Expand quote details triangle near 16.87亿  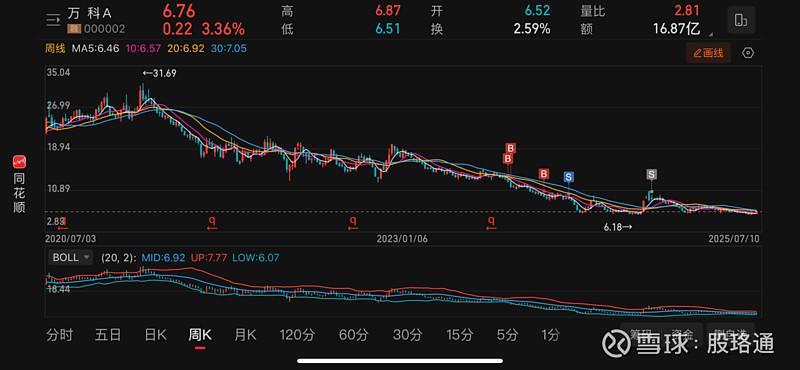710,34
